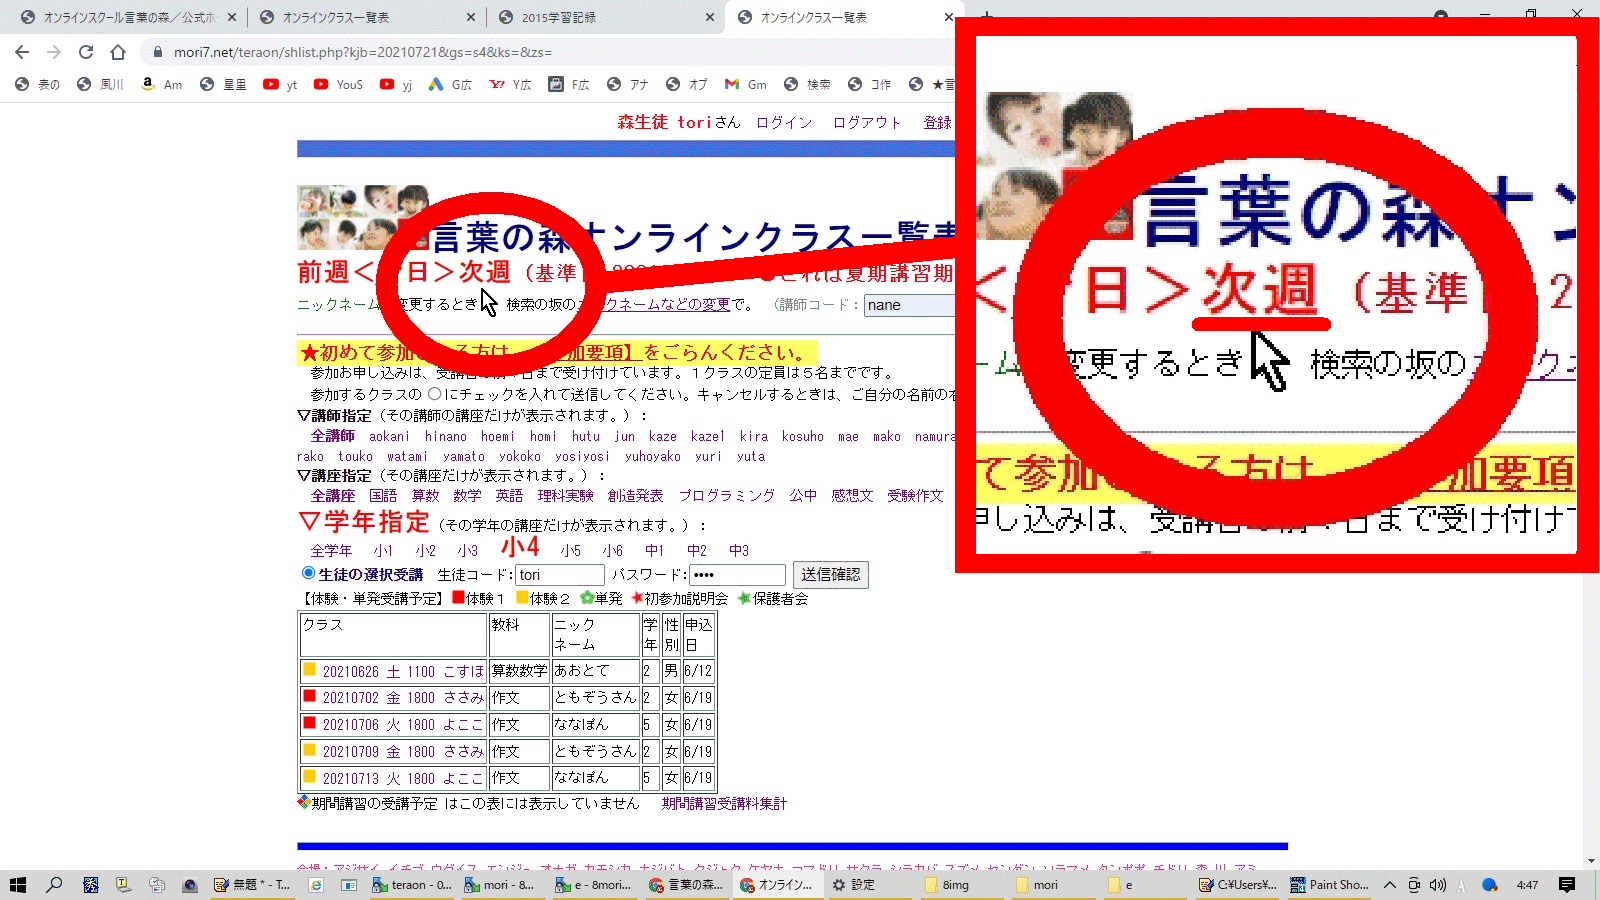Image resolution: width=1600 pixels, height=900 pixels.
Task: Open Windows taskbar search
Action: point(54,885)
